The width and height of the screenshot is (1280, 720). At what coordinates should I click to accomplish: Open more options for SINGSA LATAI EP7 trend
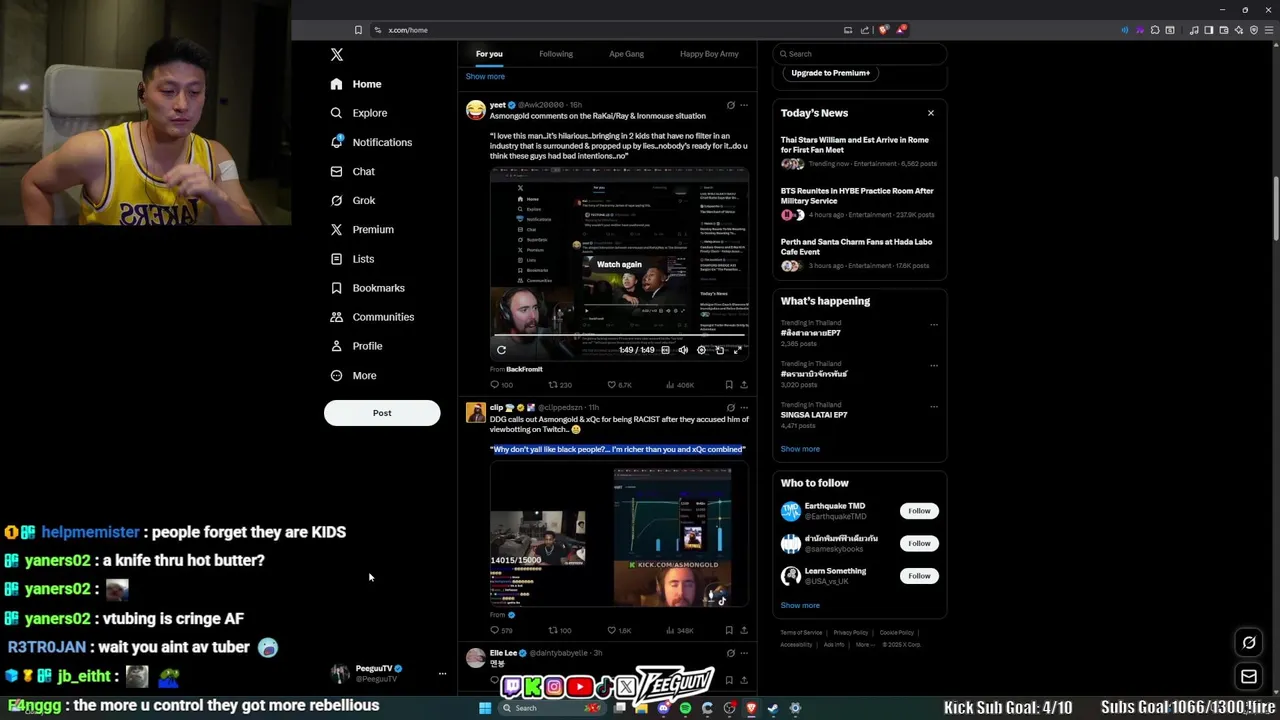point(934,406)
